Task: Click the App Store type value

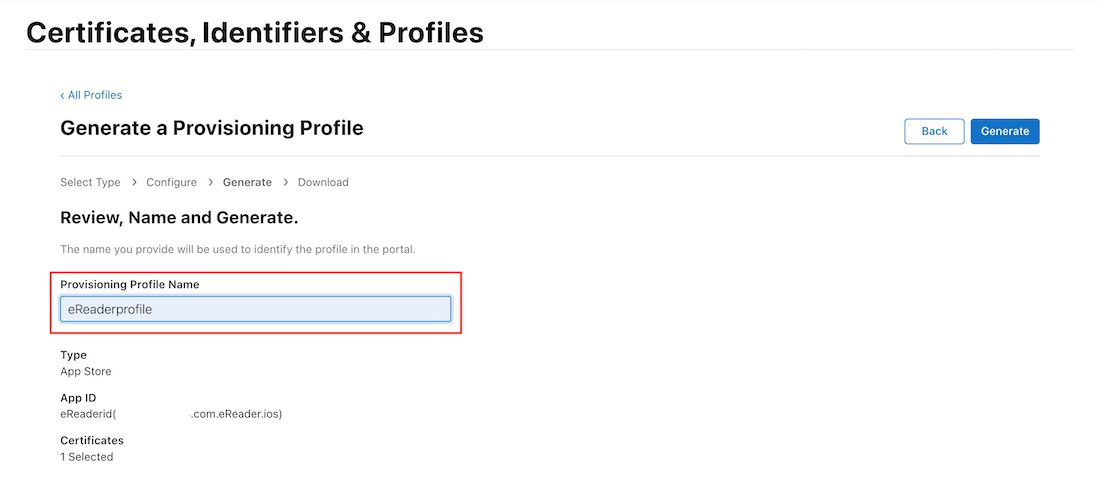Action: pyautogui.click(x=86, y=371)
